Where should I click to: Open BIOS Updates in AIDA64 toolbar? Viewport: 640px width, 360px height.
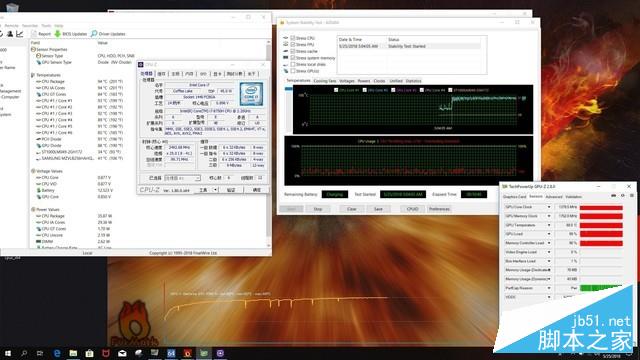[70, 34]
